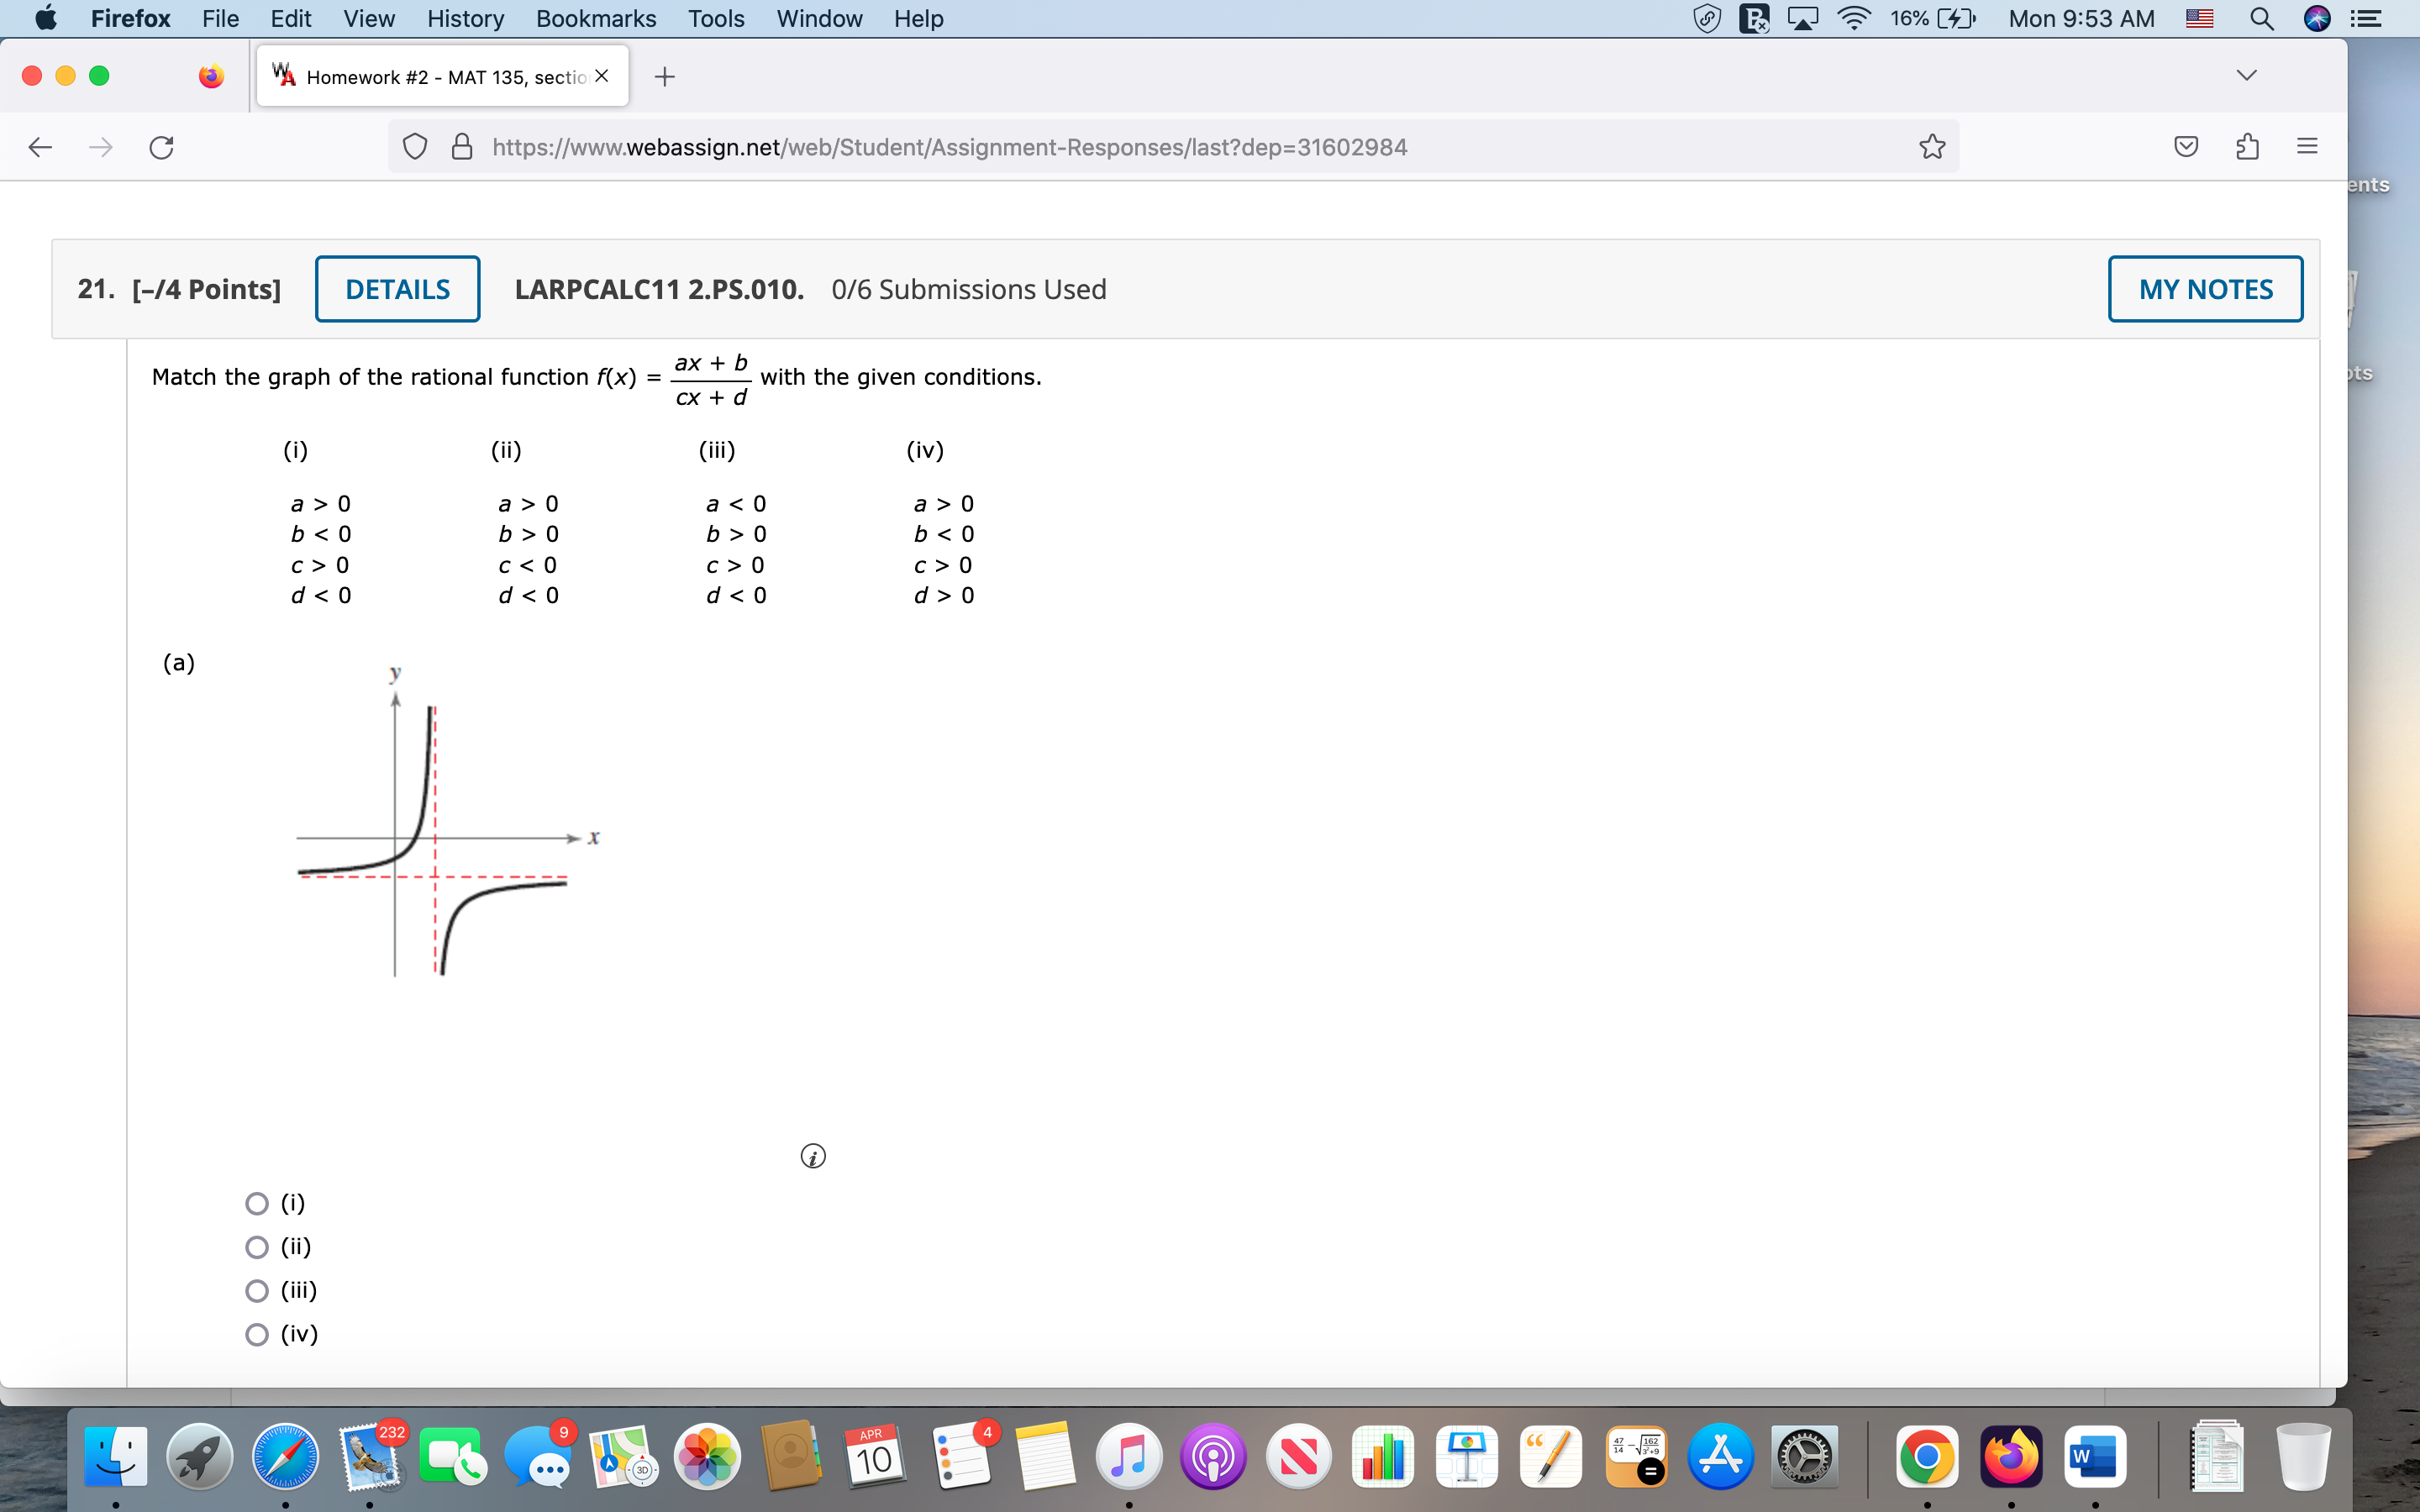Select answer choice (i)
The image size is (2420, 1512).
tap(256, 1202)
